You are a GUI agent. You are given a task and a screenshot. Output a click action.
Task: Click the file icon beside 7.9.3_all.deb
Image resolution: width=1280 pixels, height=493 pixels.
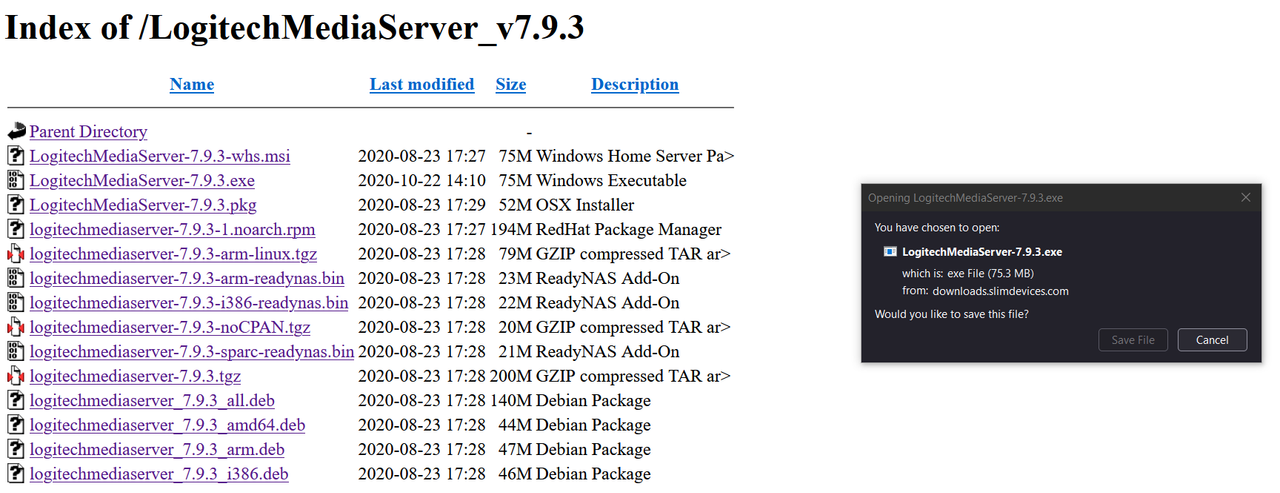coord(16,400)
